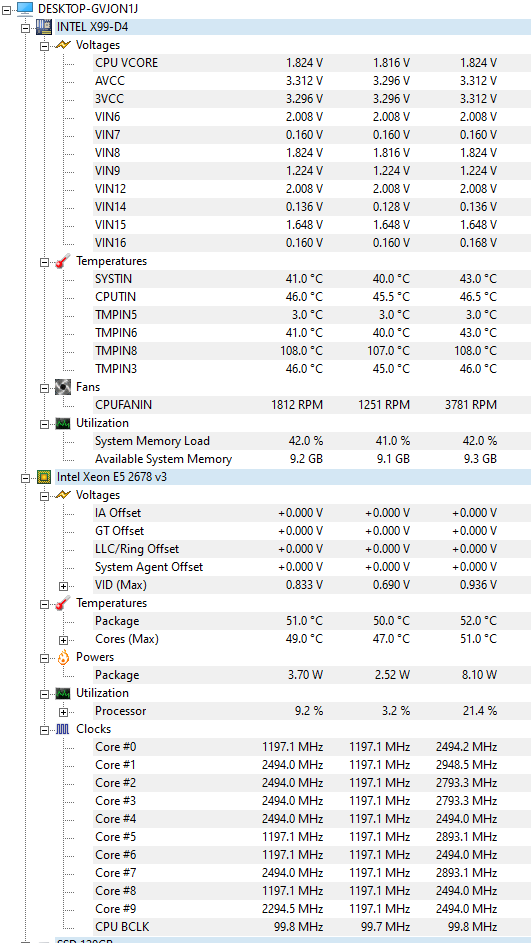The image size is (531, 943).
Task: Select the GT Offset row label
Action: coord(119,532)
